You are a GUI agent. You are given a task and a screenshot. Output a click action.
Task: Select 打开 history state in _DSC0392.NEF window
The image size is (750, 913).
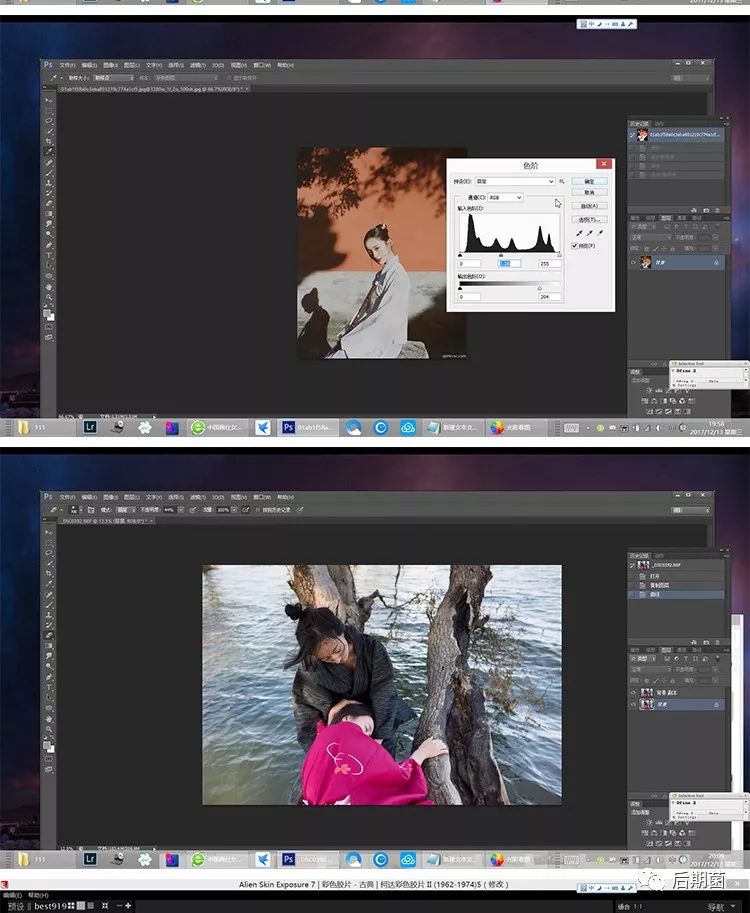pyautogui.click(x=676, y=576)
